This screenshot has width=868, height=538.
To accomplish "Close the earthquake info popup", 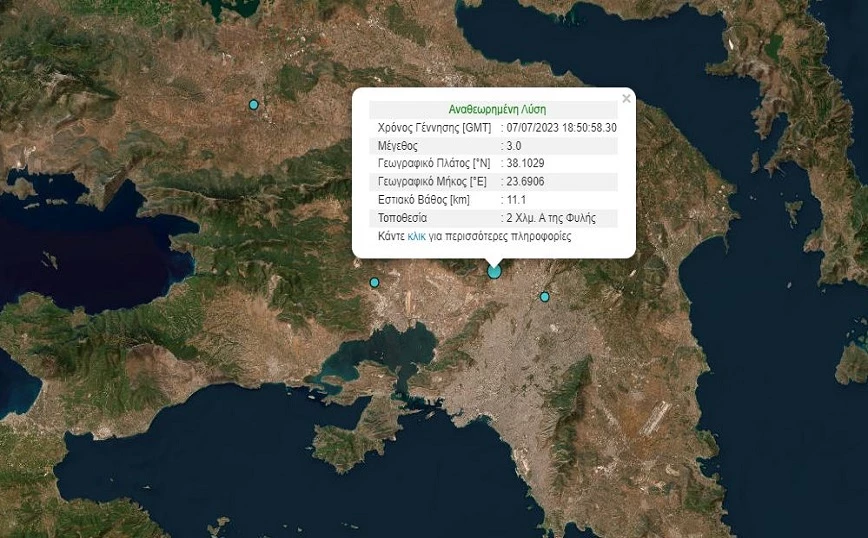I will click(626, 99).
